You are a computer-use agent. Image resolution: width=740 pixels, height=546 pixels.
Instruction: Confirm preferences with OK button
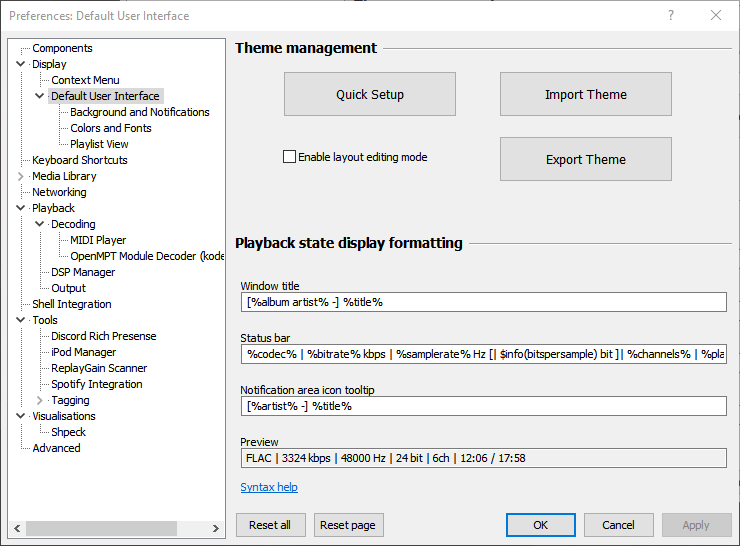[540, 525]
